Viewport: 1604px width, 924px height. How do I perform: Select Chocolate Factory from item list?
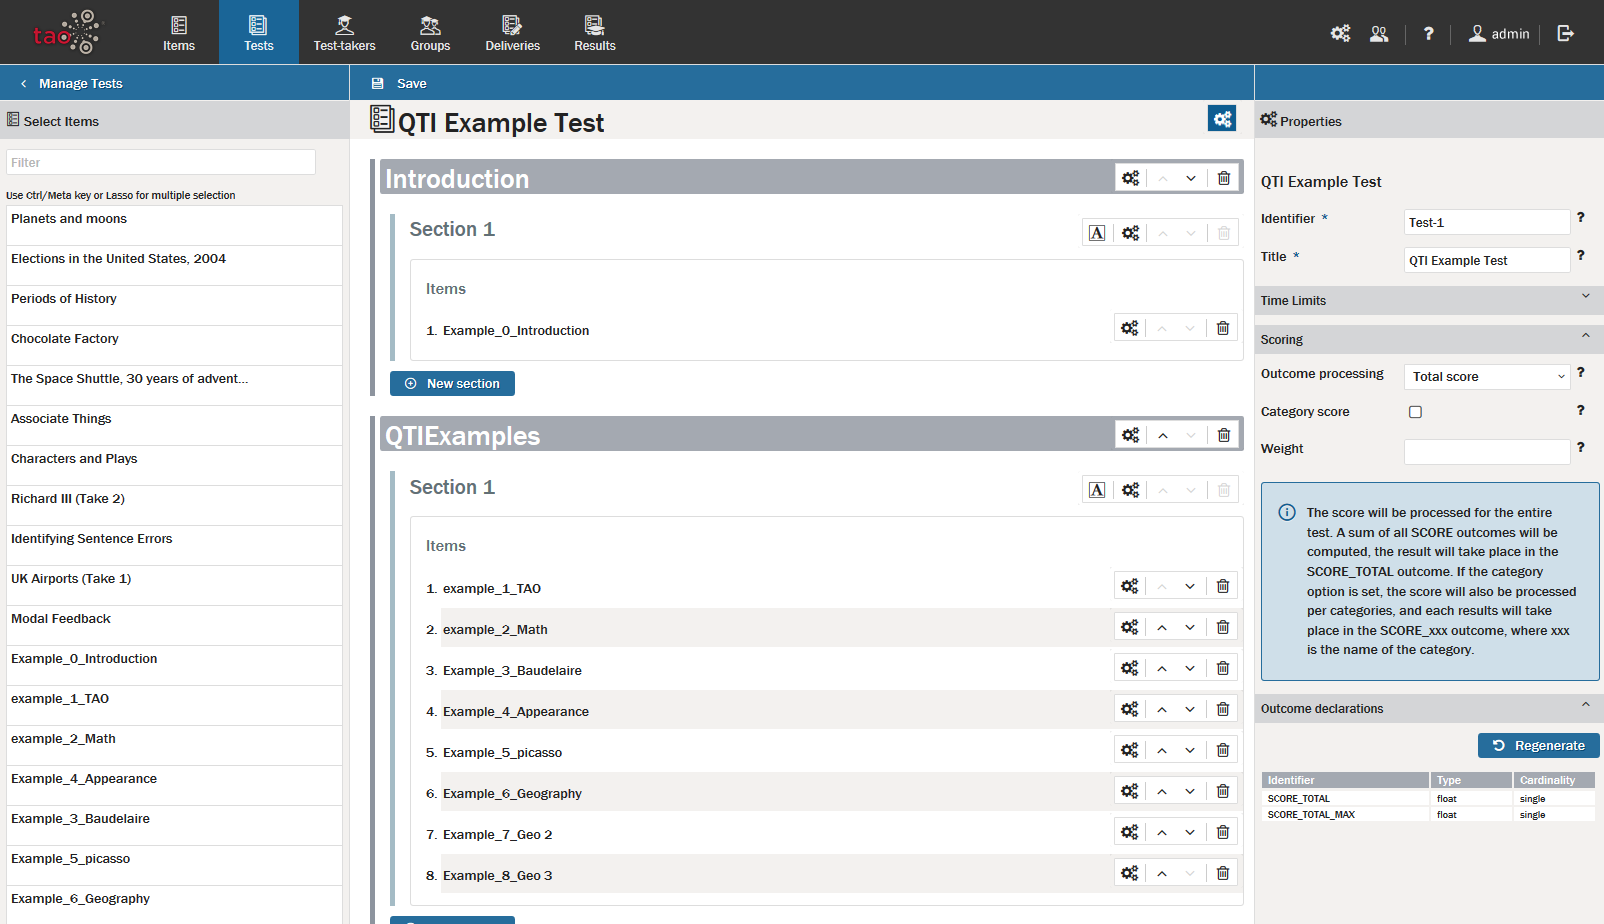65,339
